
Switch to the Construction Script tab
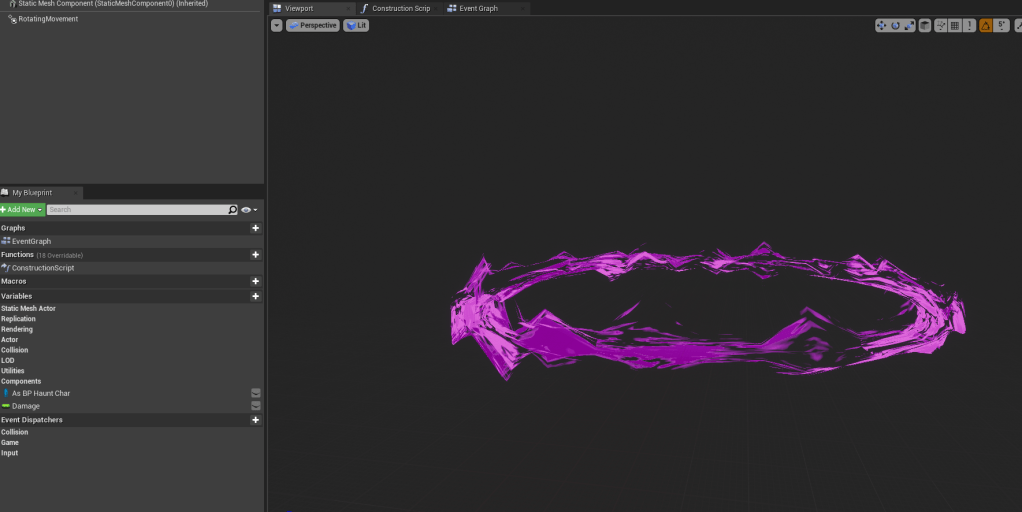400,8
